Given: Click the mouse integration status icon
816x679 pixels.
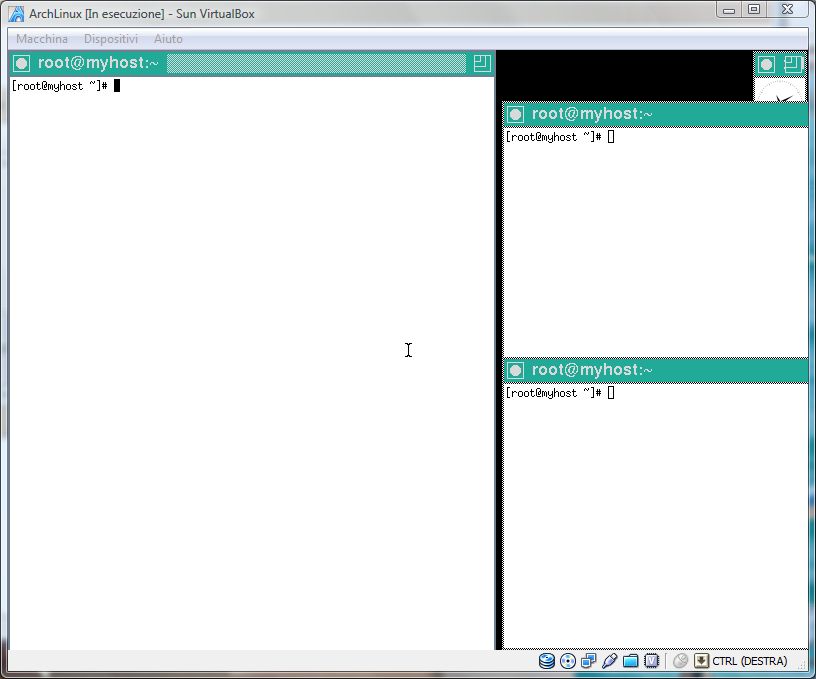Looking at the screenshot, I should [x=680, y=661].
